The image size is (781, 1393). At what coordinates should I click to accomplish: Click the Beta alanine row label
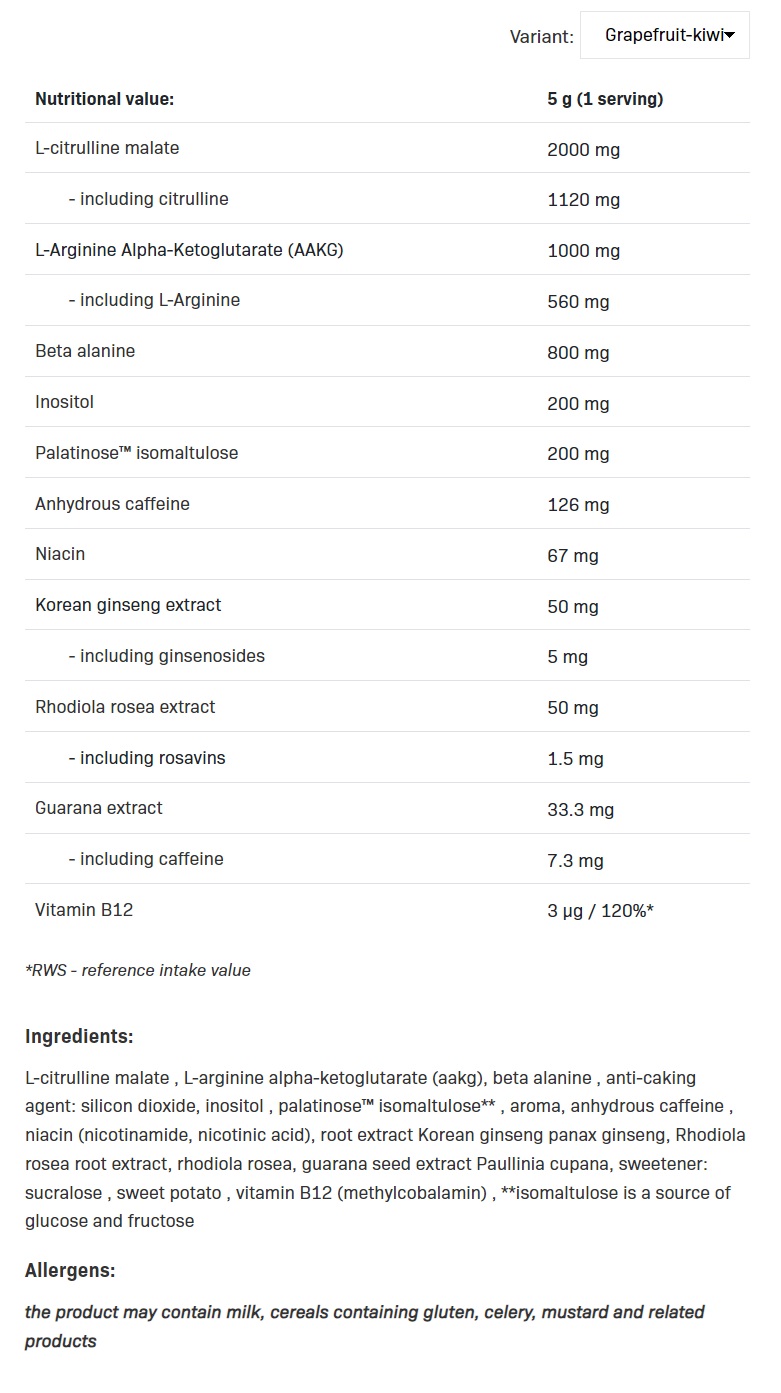point(85,351)
